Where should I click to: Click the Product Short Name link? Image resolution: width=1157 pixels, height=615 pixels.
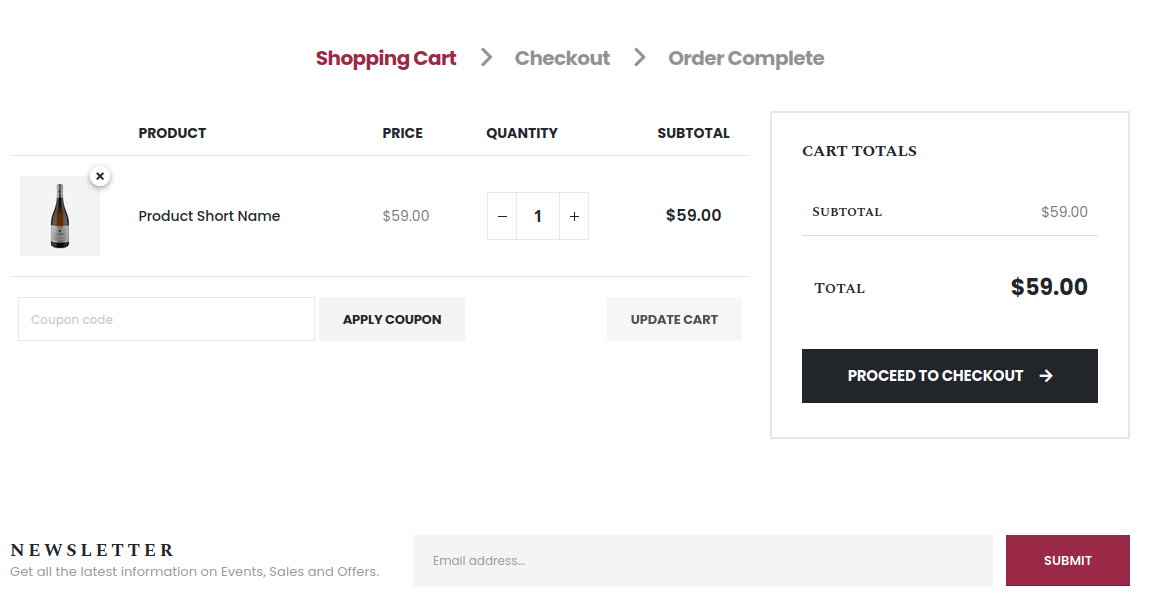coord(209,216)
